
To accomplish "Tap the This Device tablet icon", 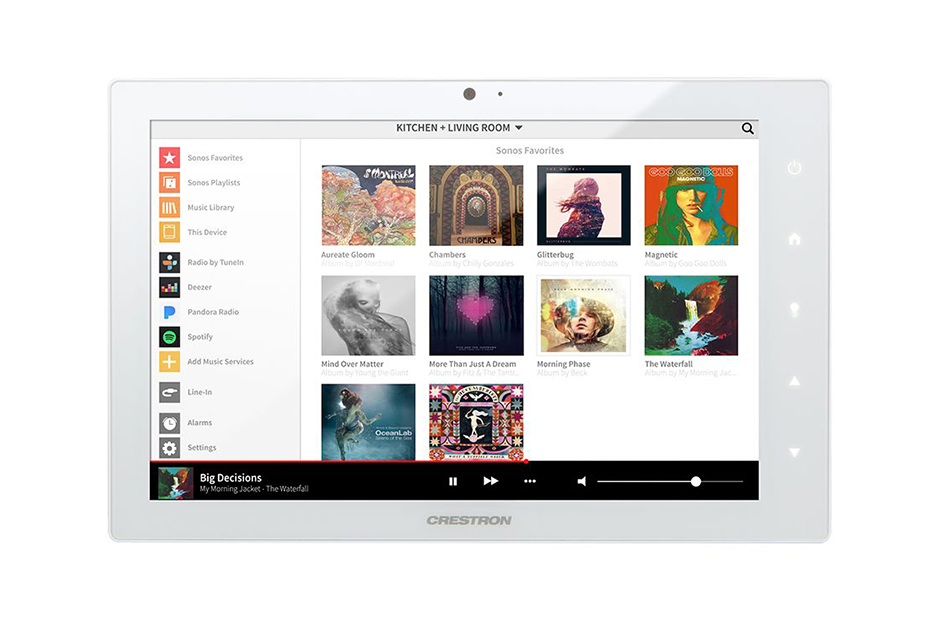I will [170, 232].
